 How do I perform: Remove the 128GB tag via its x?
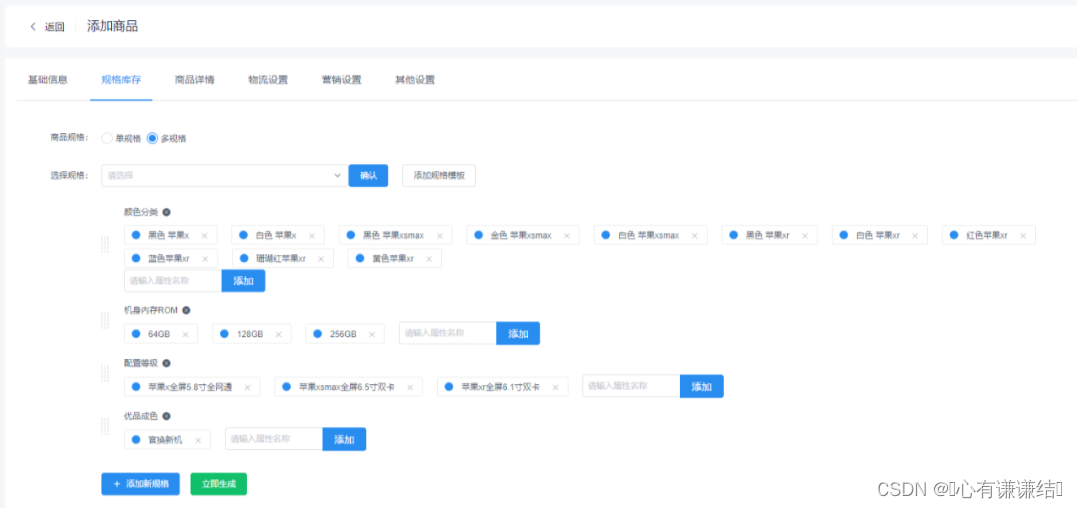pos(278,334)
